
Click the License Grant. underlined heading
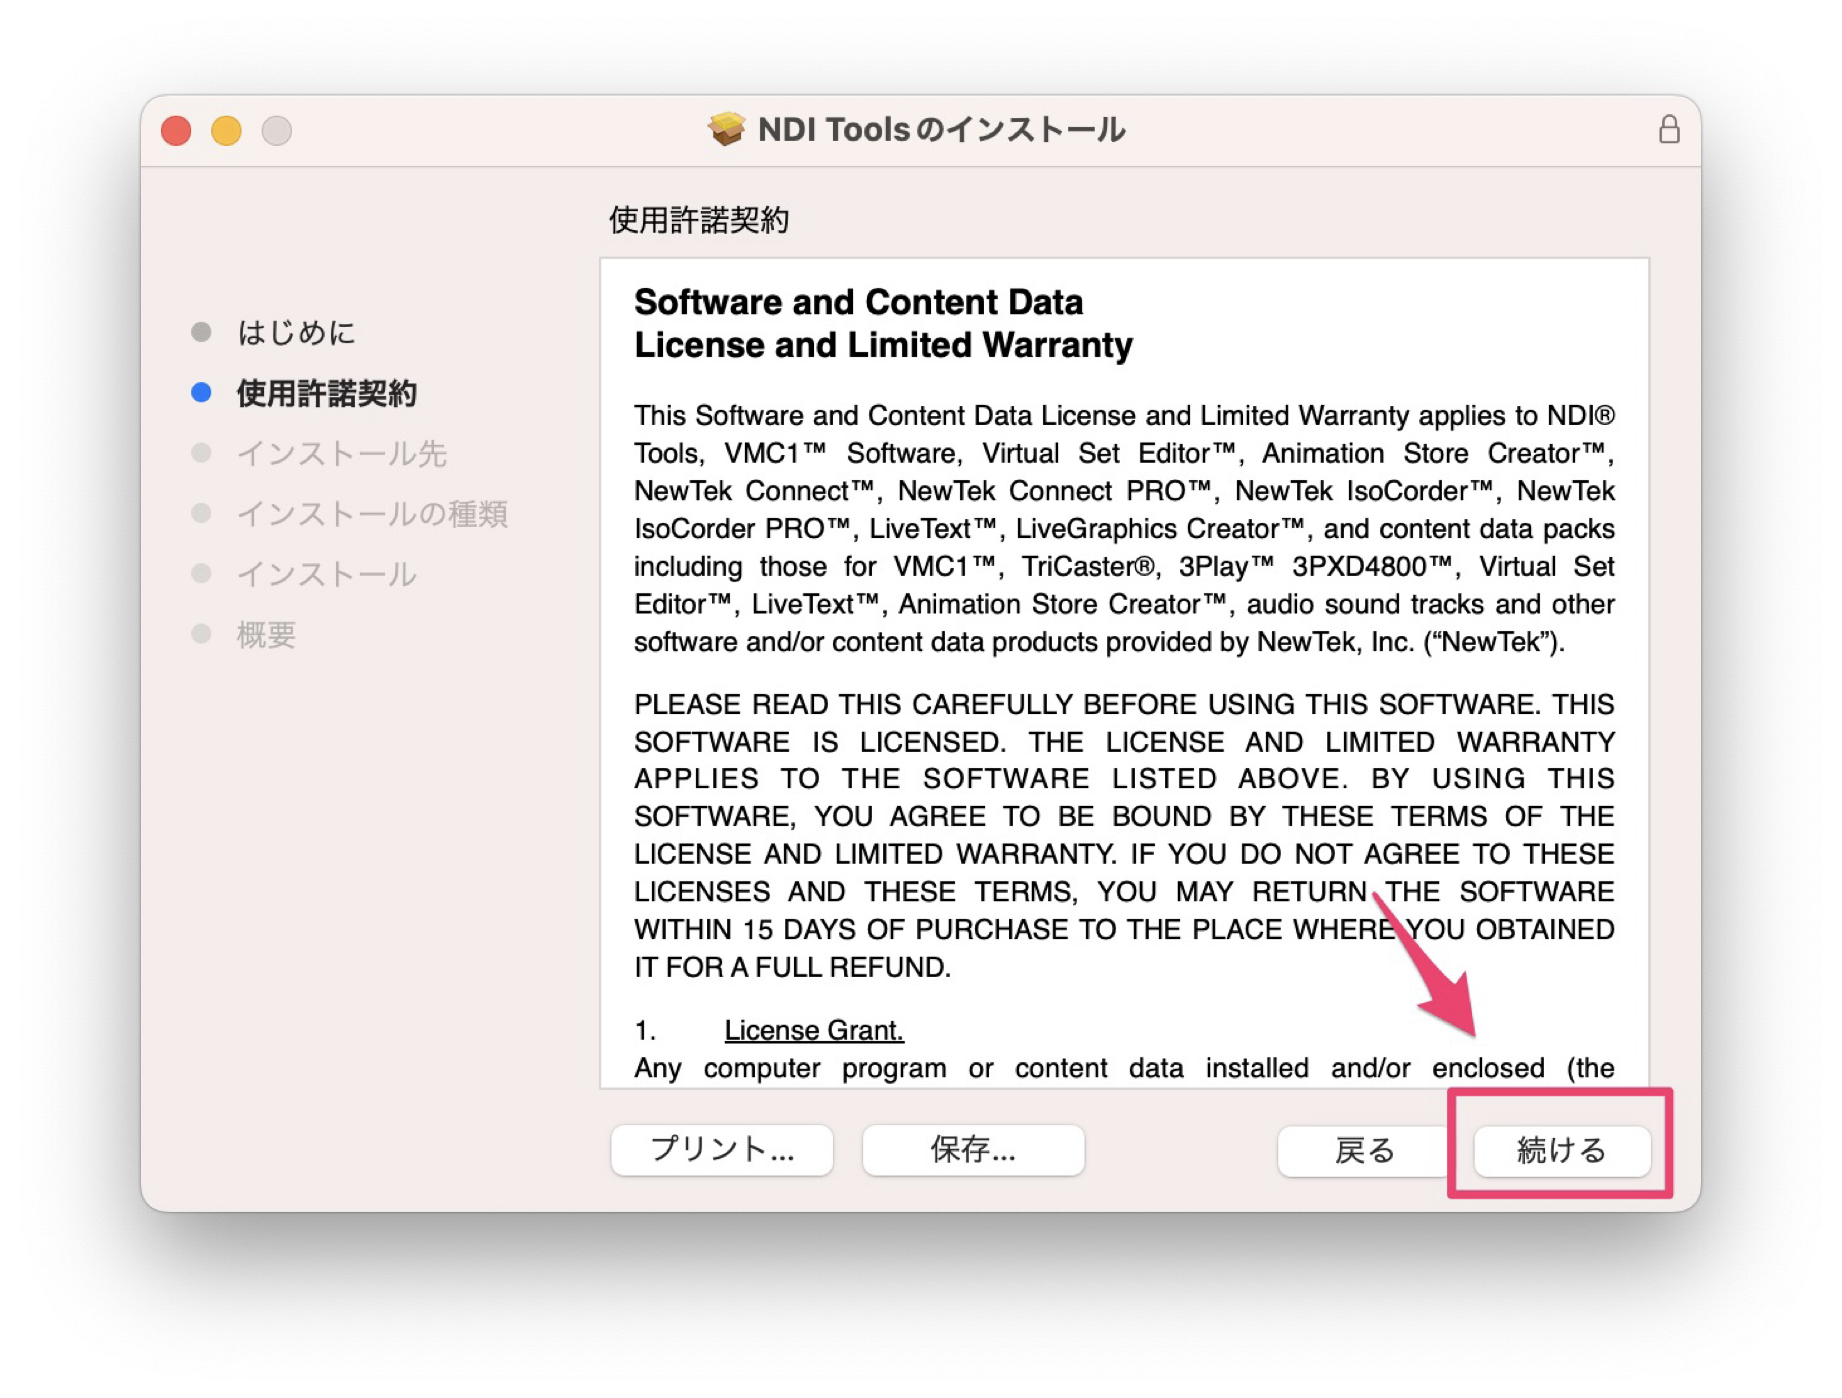pyautogui.click(x=813, y=1029)
